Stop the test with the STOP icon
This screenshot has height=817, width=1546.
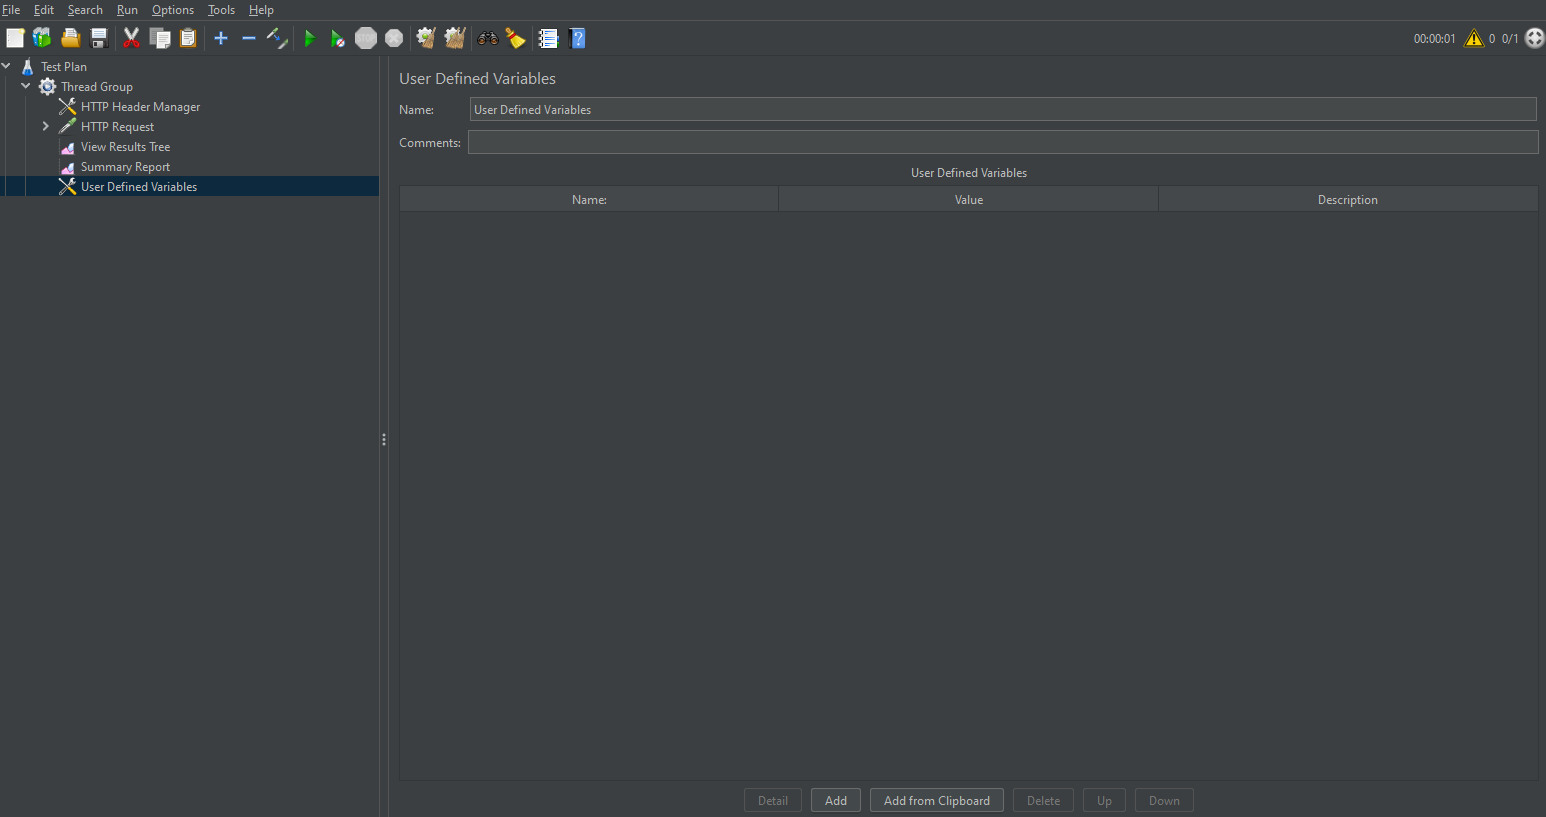pos(366,38)
